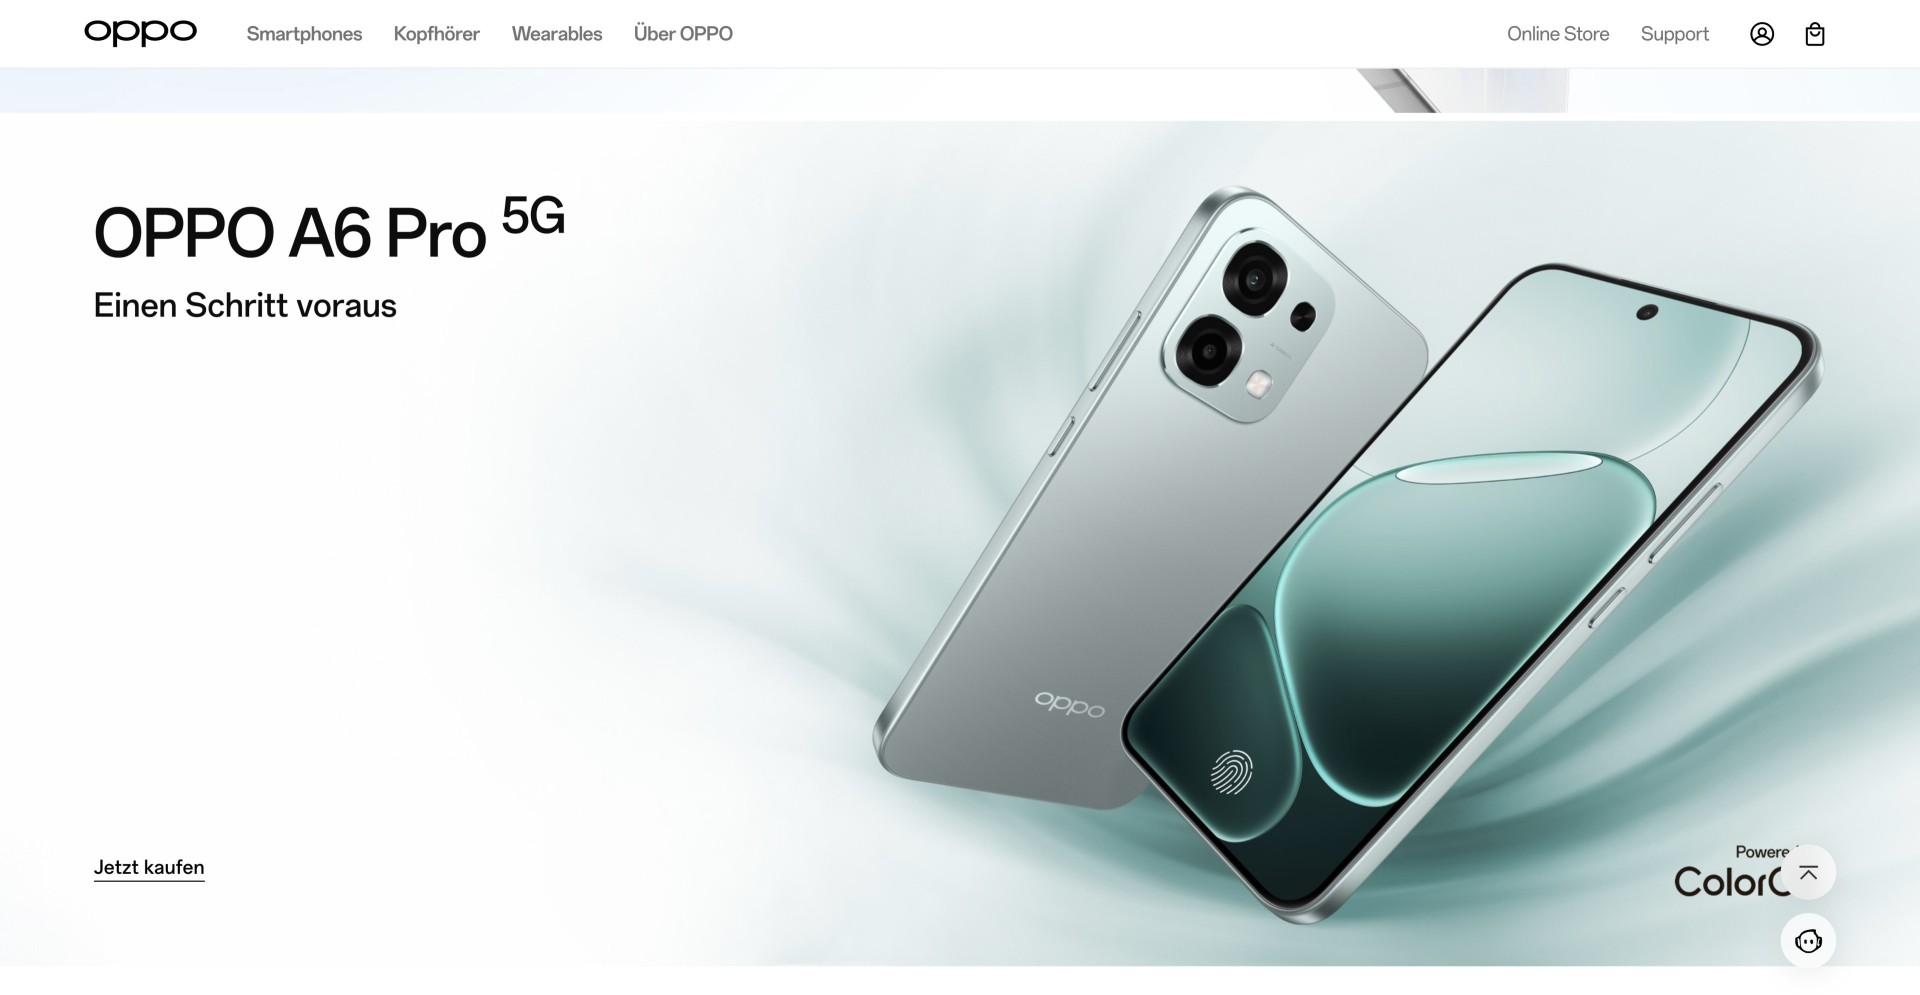Image resolution: width=1920 pixels, height=995 pixels.
Task: Click the OPPO logo in header
Action: tap(140, 33)
